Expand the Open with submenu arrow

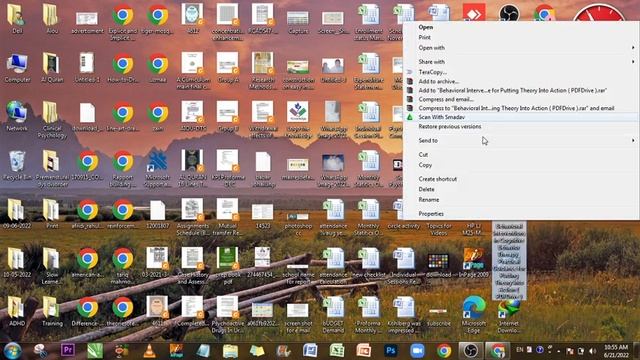coord(633,48)
